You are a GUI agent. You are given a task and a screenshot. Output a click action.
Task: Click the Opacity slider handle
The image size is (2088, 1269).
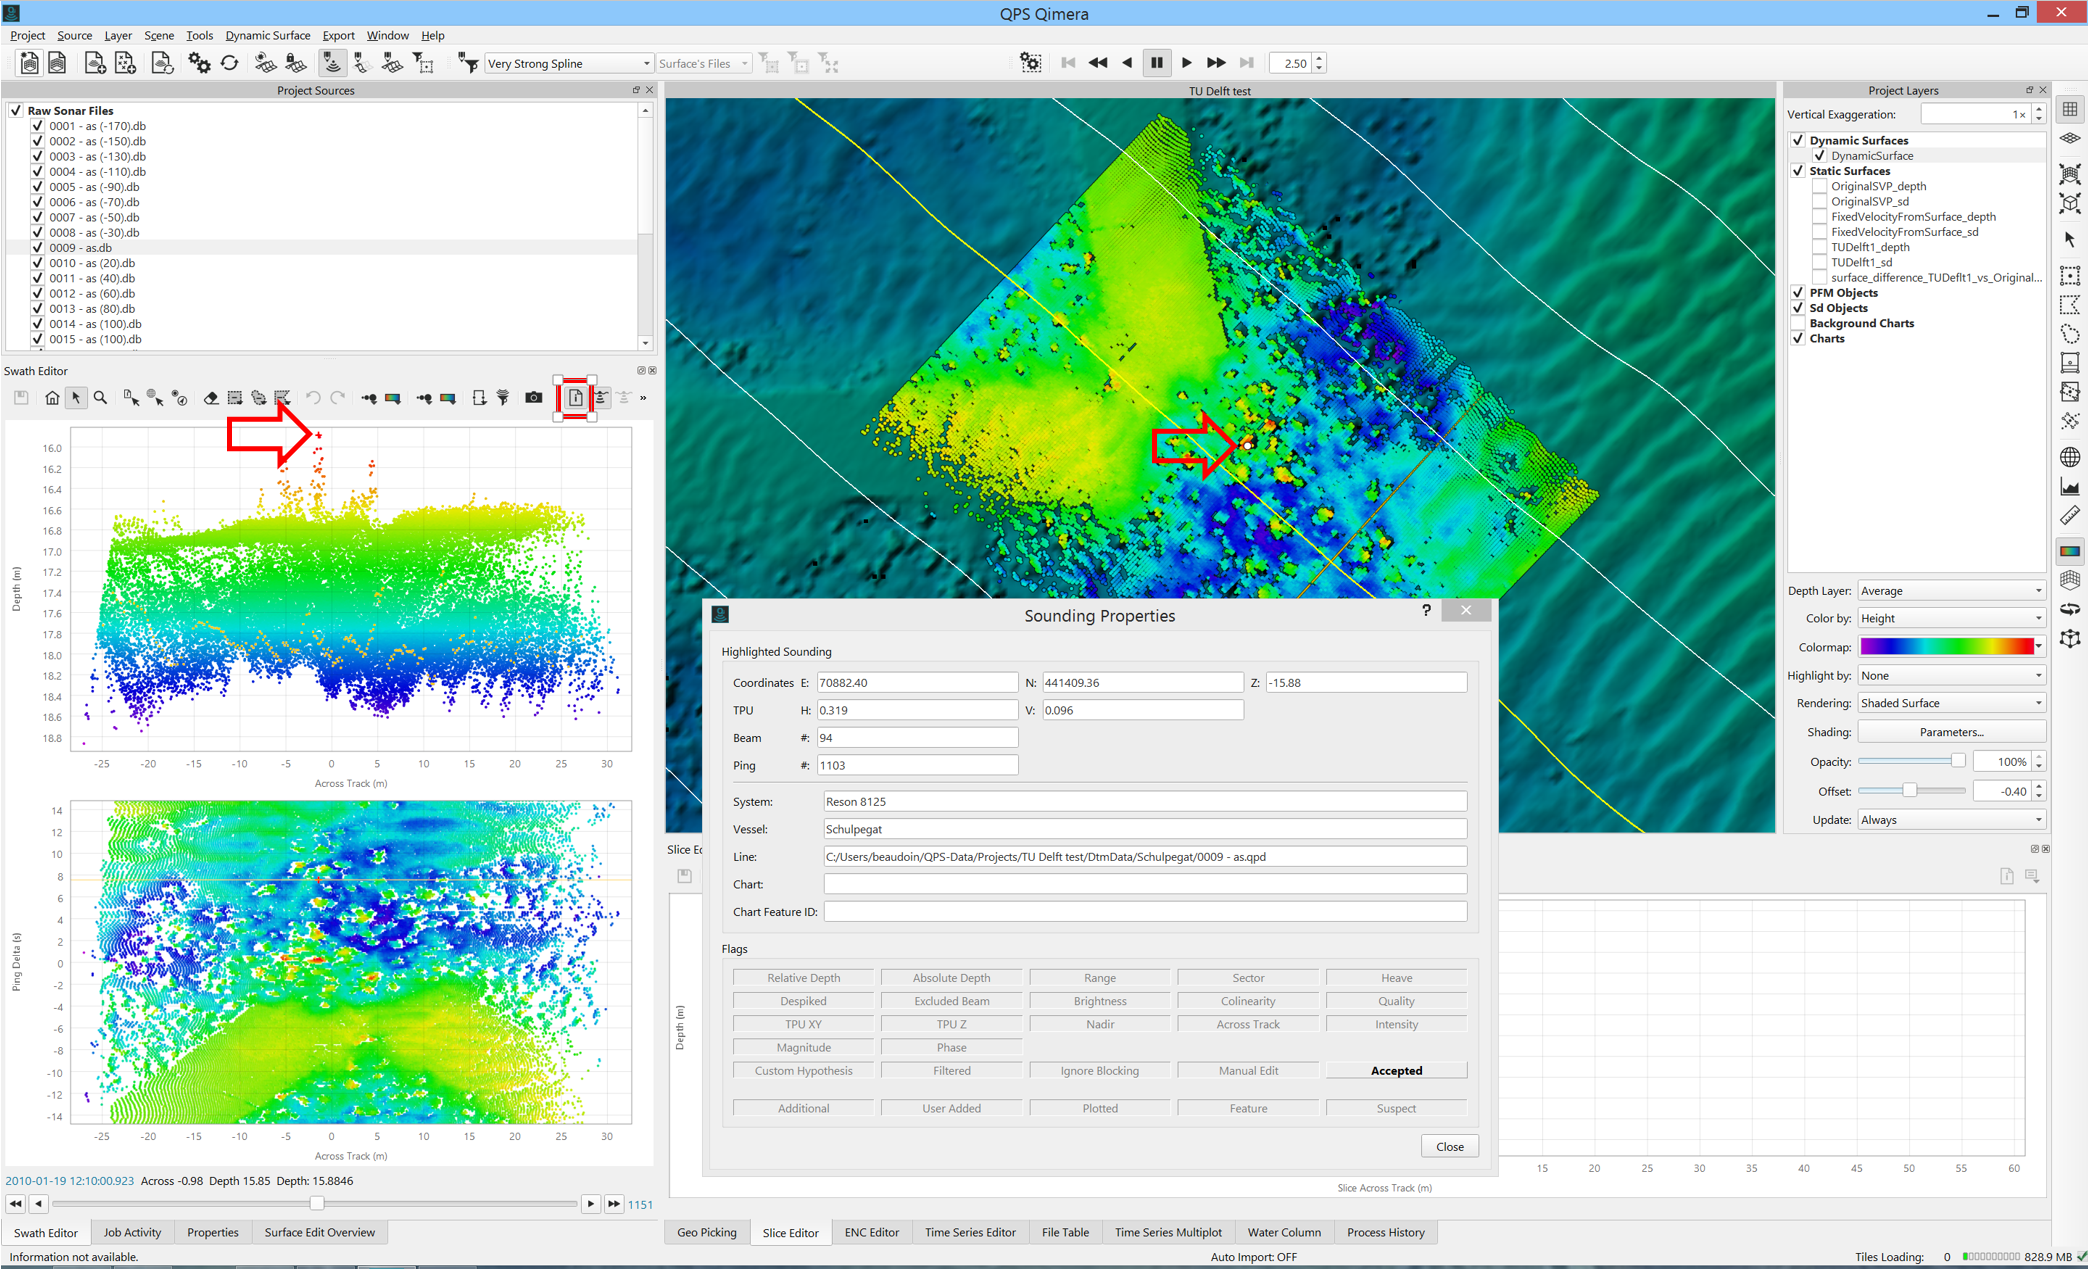(x=1957, y=762)
